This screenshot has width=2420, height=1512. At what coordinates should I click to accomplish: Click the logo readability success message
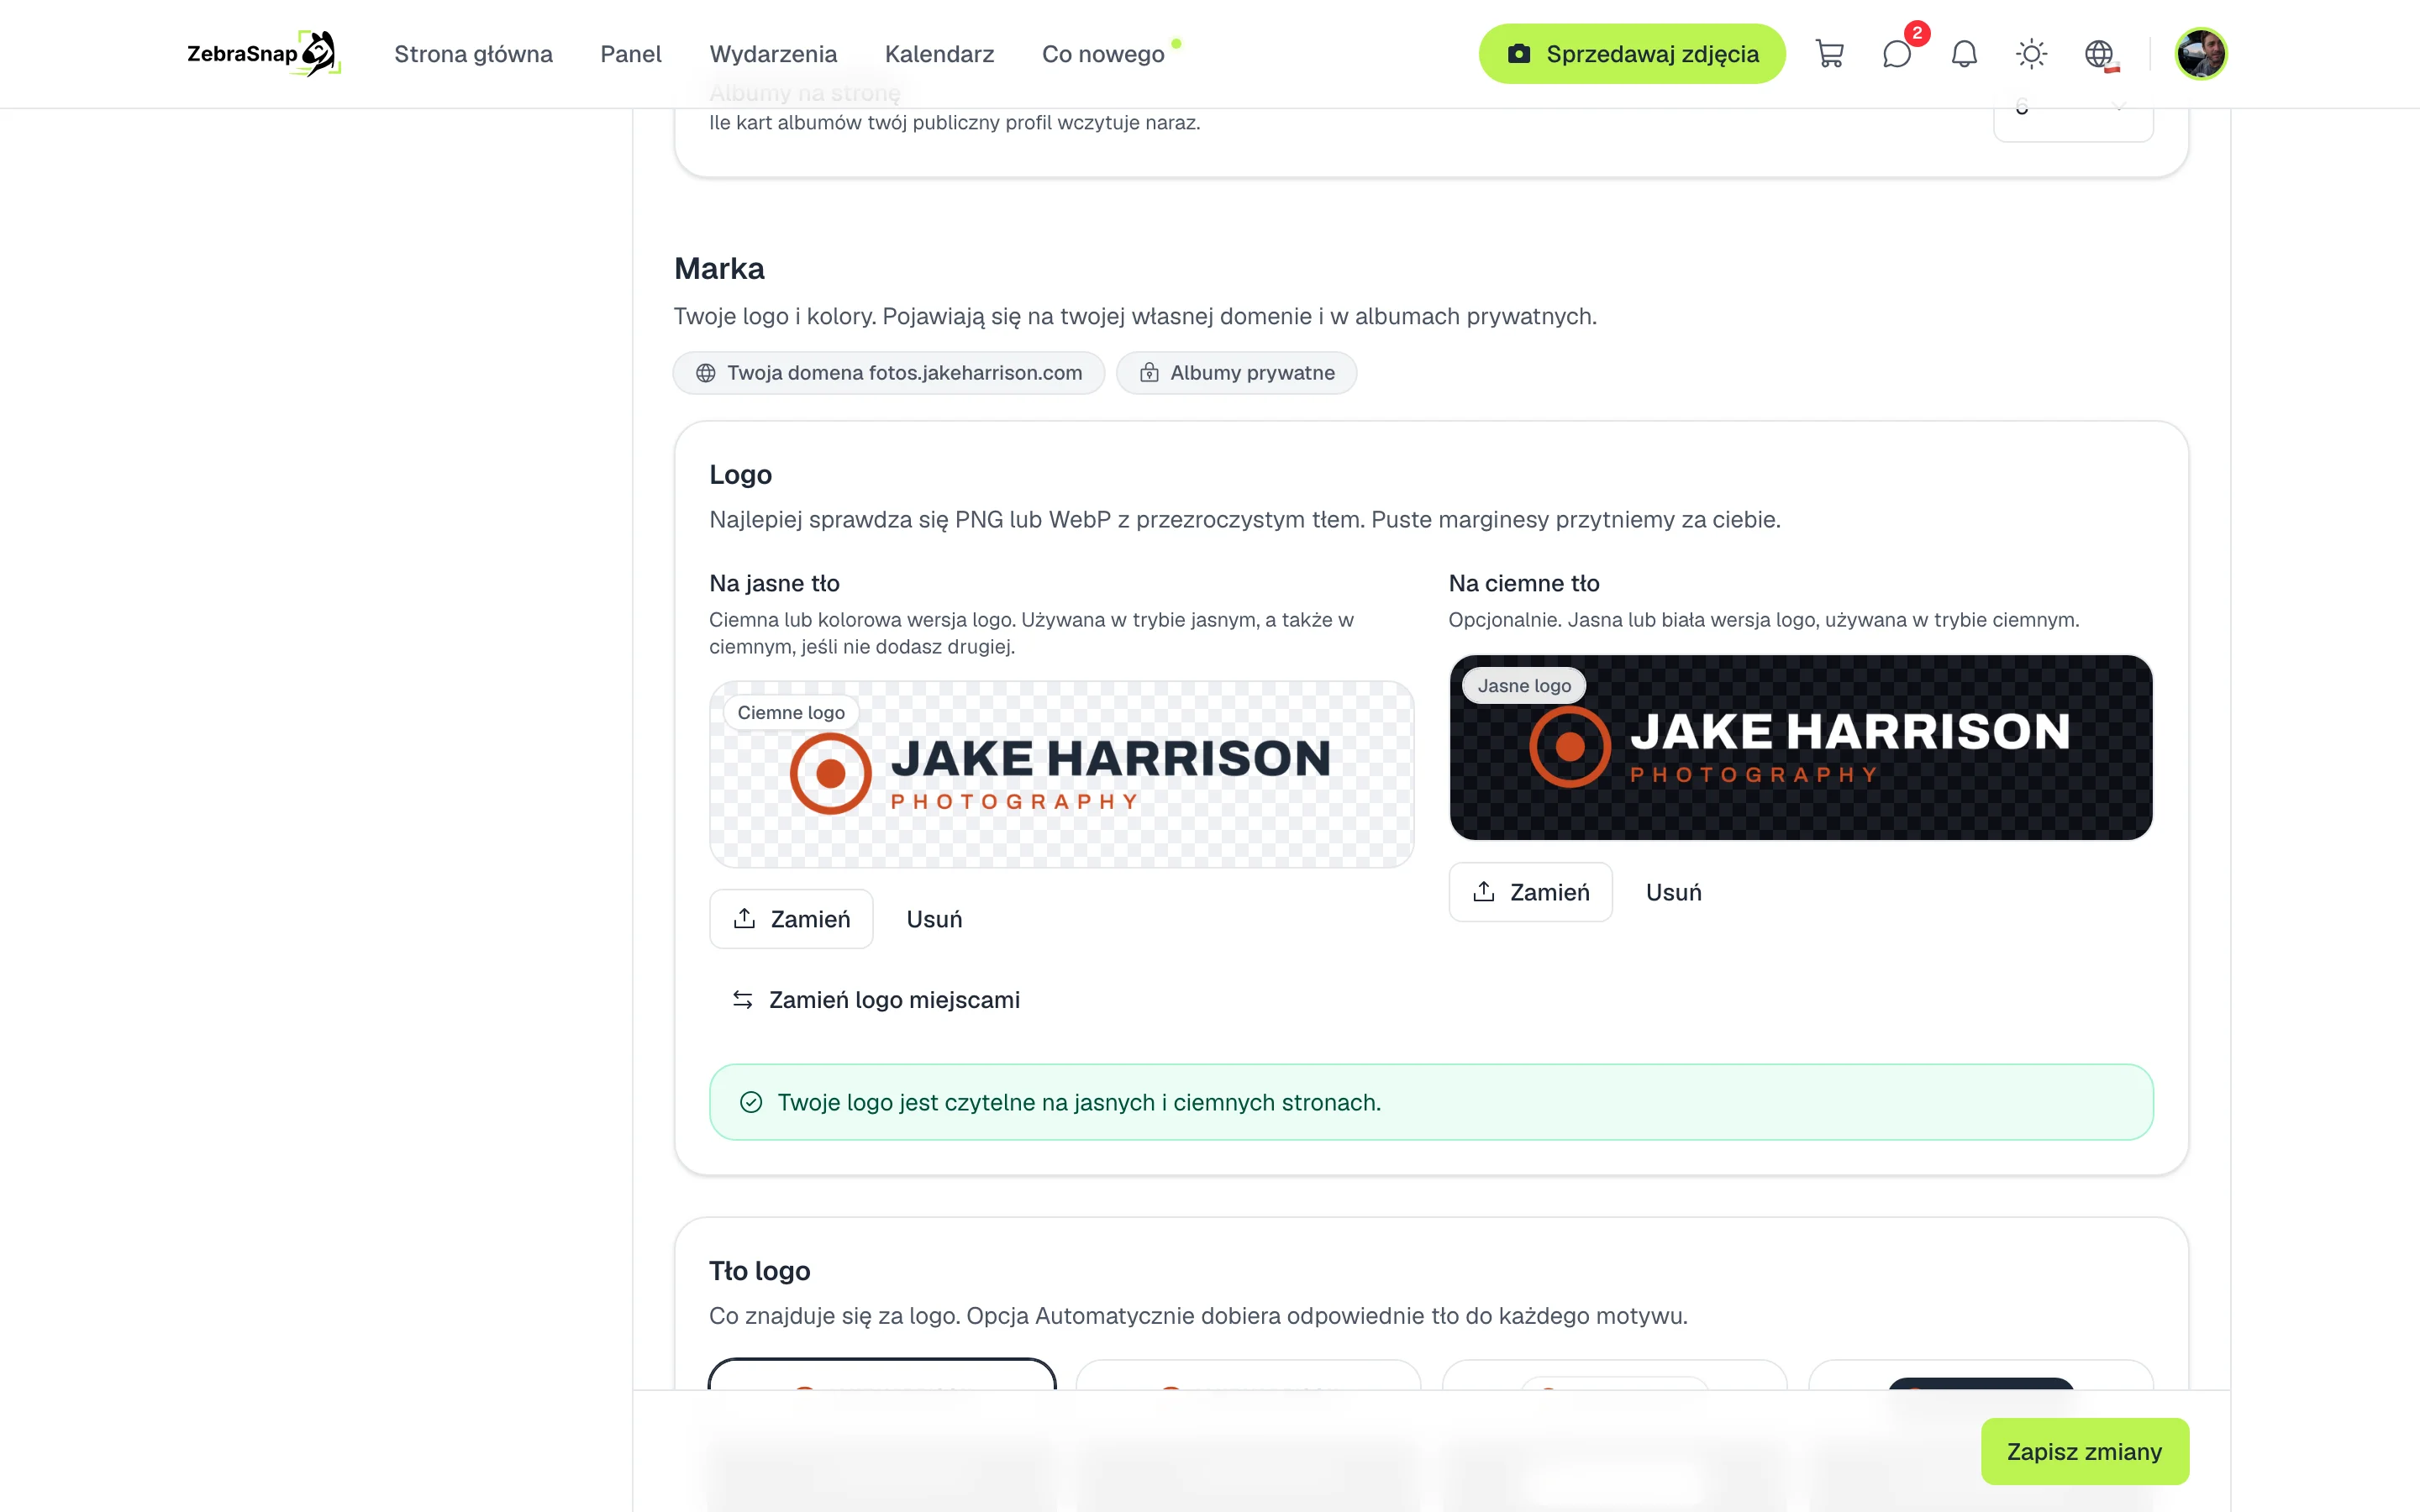click(1431, 1102)
